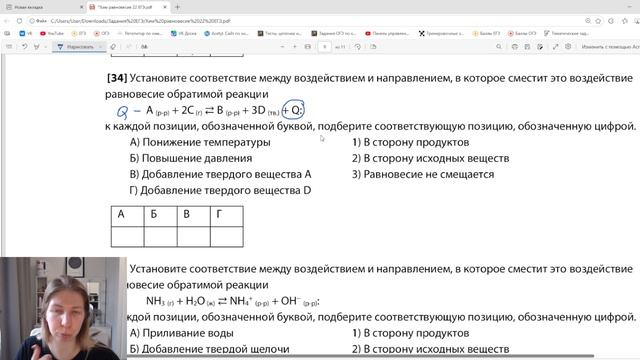
Task: Open a new browser tab
Action: (x=177, y=7)
